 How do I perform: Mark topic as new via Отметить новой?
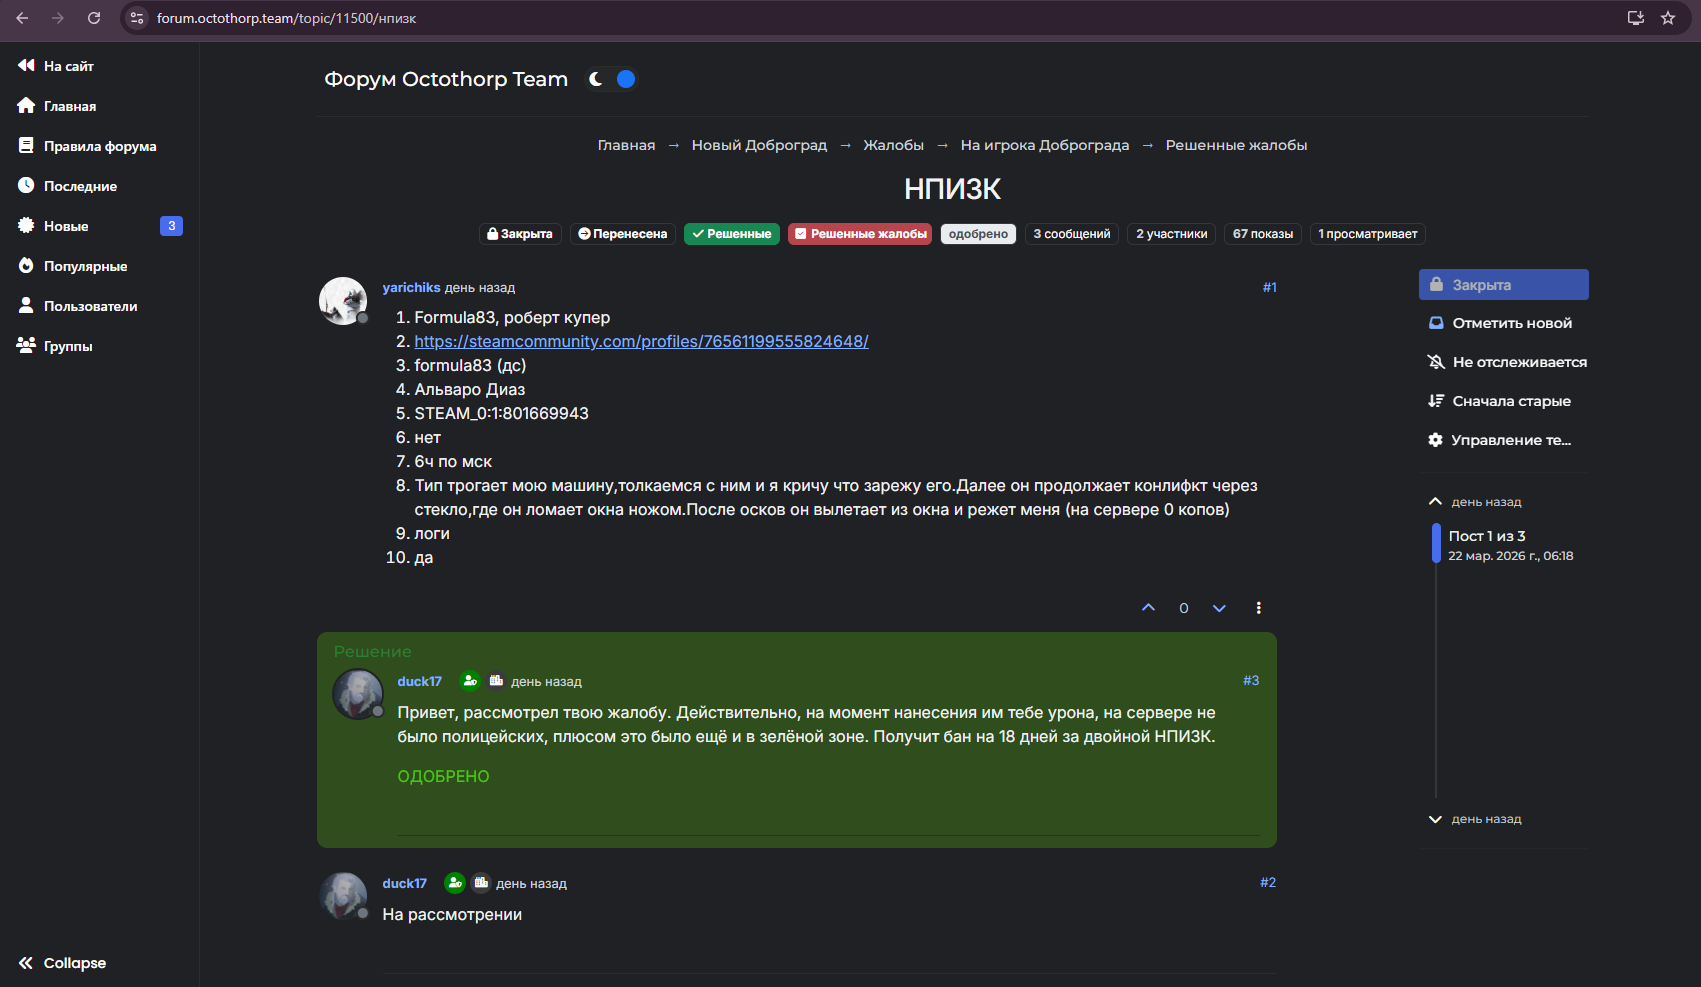pos(1501,323)
